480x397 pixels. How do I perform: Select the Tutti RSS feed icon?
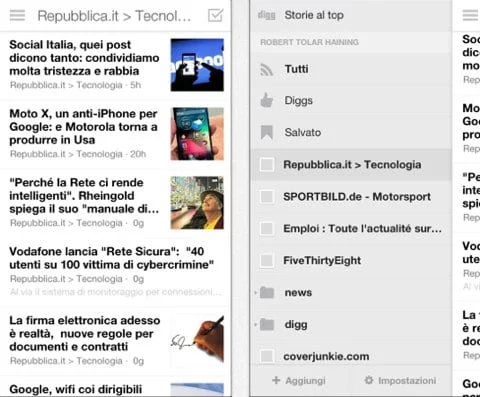[x=267, y=69]
